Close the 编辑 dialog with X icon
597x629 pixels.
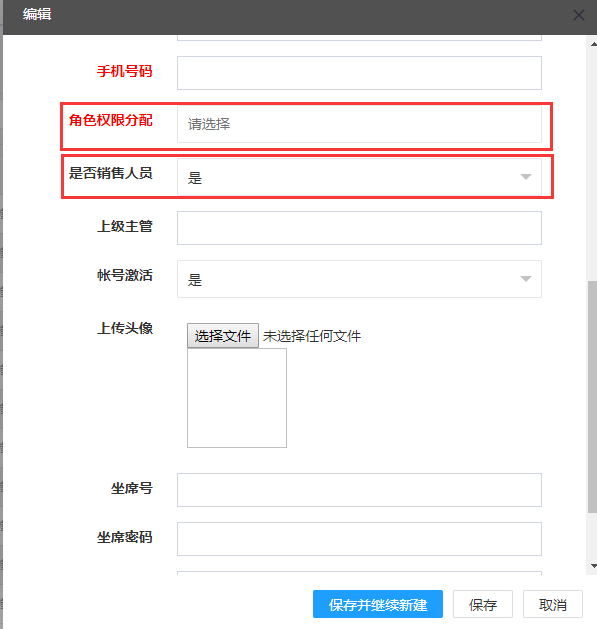(x=579, y=15)
